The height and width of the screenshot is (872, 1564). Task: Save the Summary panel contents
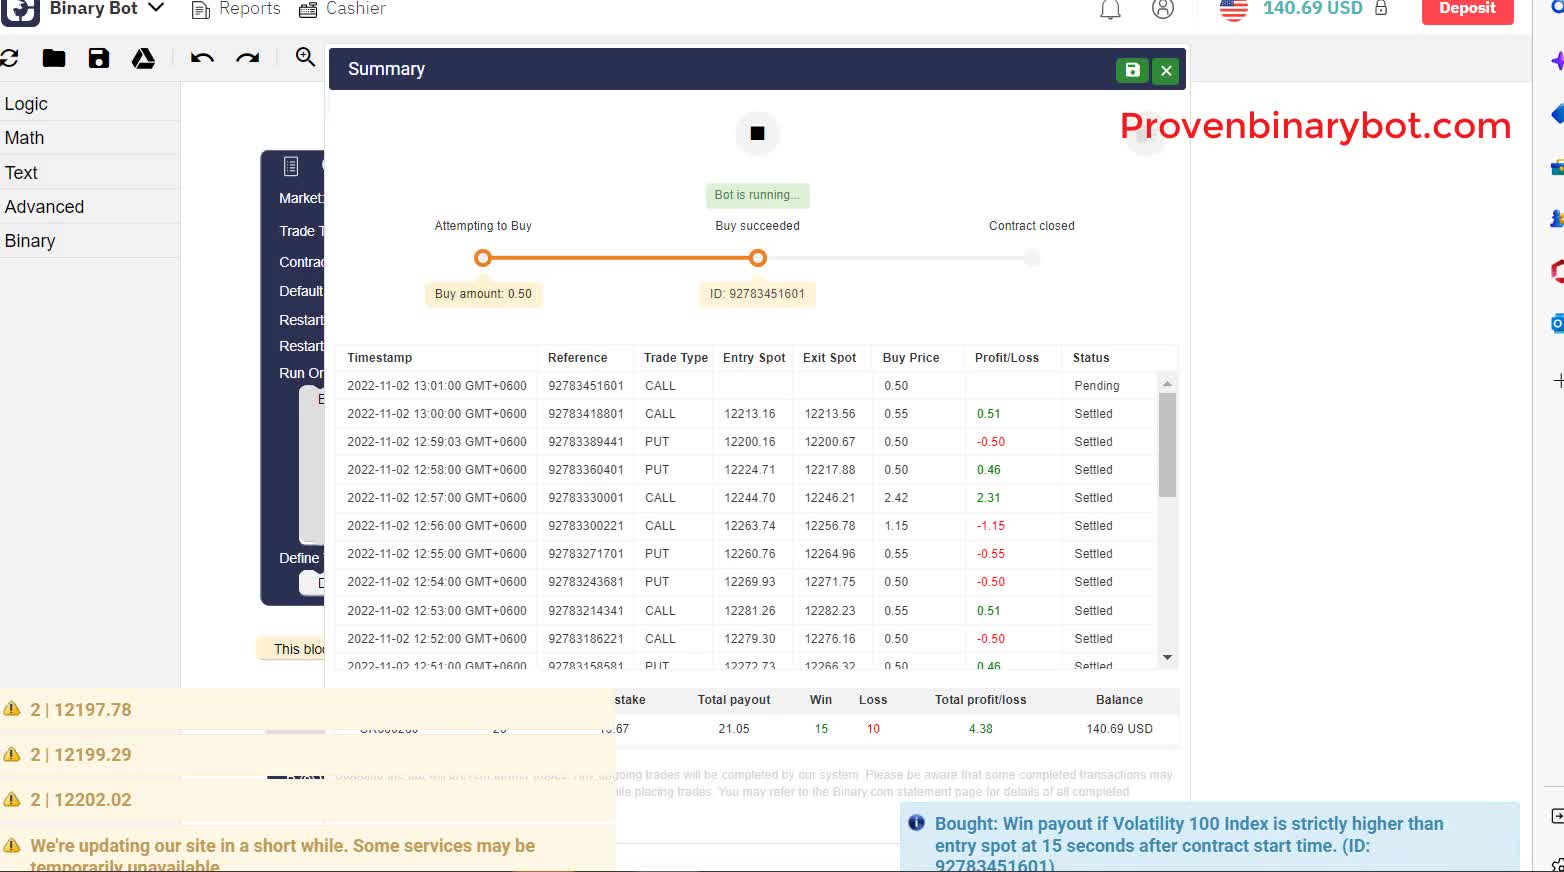1132,70
